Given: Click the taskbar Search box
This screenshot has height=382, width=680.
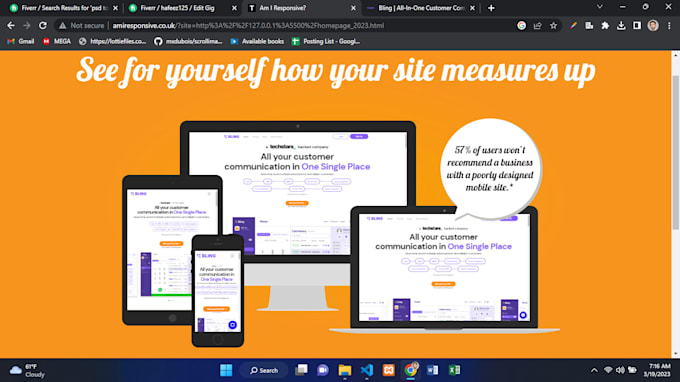Looking at the screenshot, I should (264, 370).
